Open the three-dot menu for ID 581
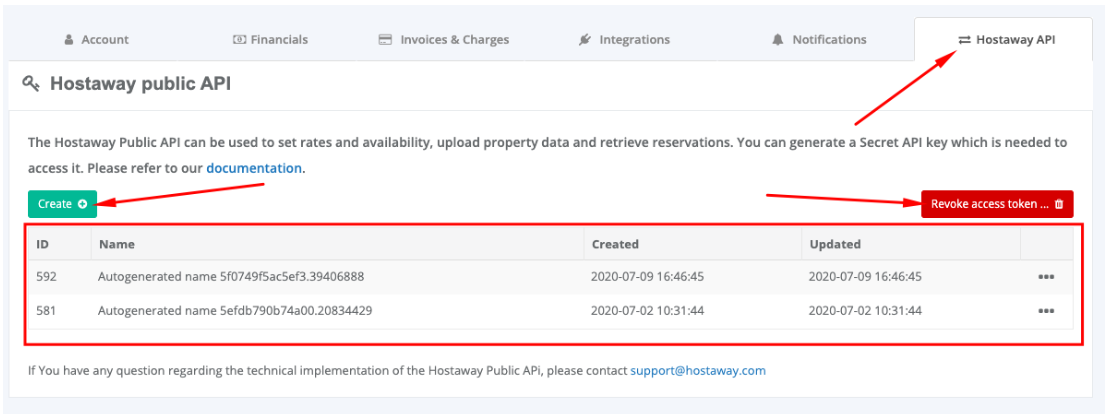This screenshot has width=1106, height=414. 1046,311
